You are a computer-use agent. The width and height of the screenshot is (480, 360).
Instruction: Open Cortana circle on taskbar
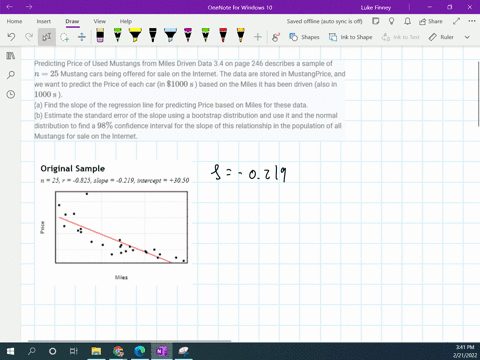(52, 351)
